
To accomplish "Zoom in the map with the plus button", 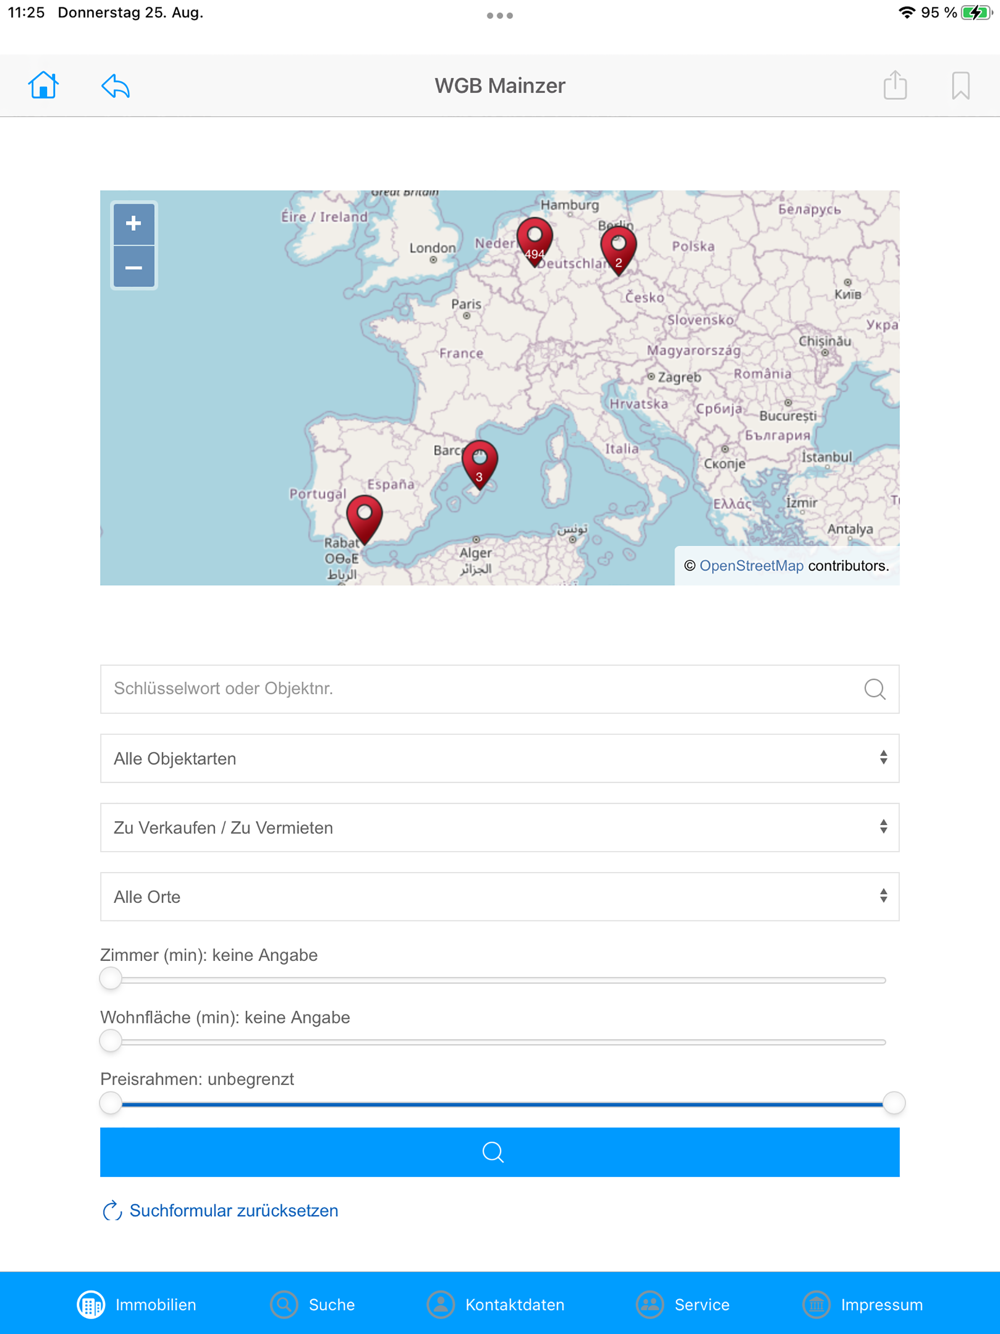I will click(x=134, y=224).
